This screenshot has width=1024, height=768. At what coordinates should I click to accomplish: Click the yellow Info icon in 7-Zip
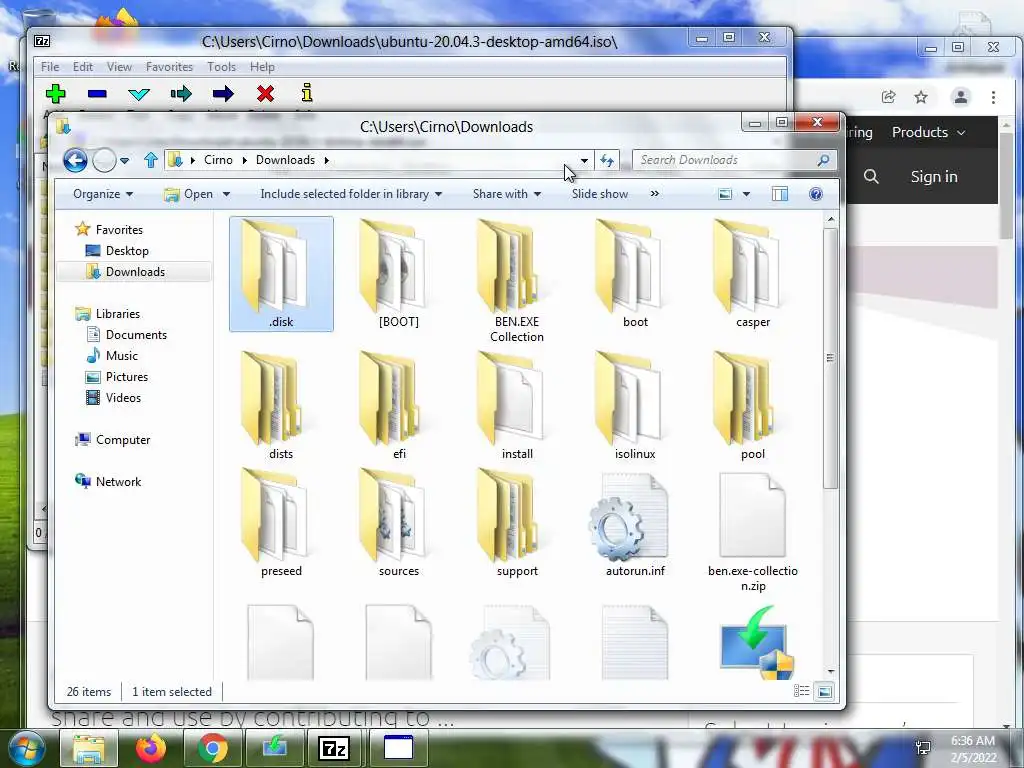307,93
